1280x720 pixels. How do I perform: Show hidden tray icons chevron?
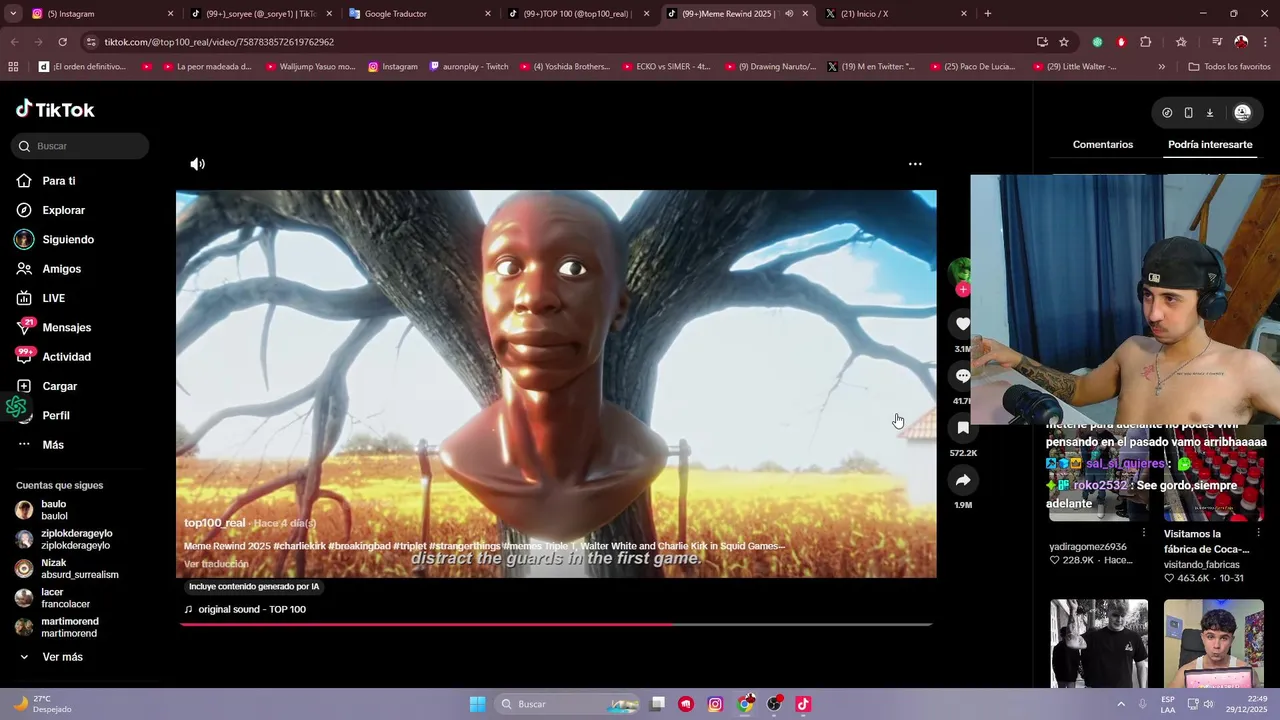(x=1121, y=704)
